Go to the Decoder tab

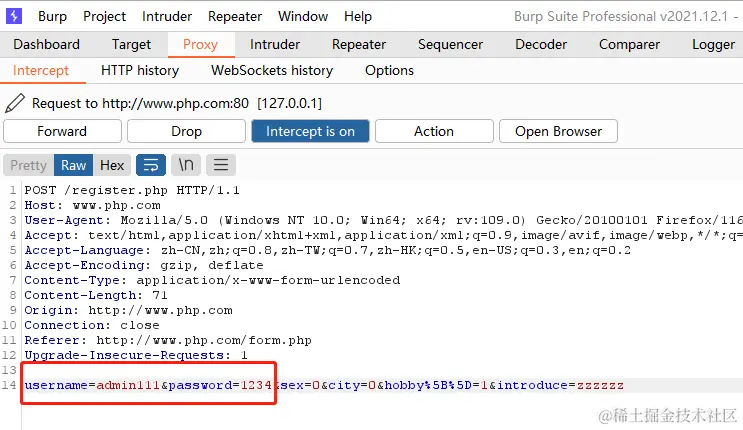tap(541, 45)
